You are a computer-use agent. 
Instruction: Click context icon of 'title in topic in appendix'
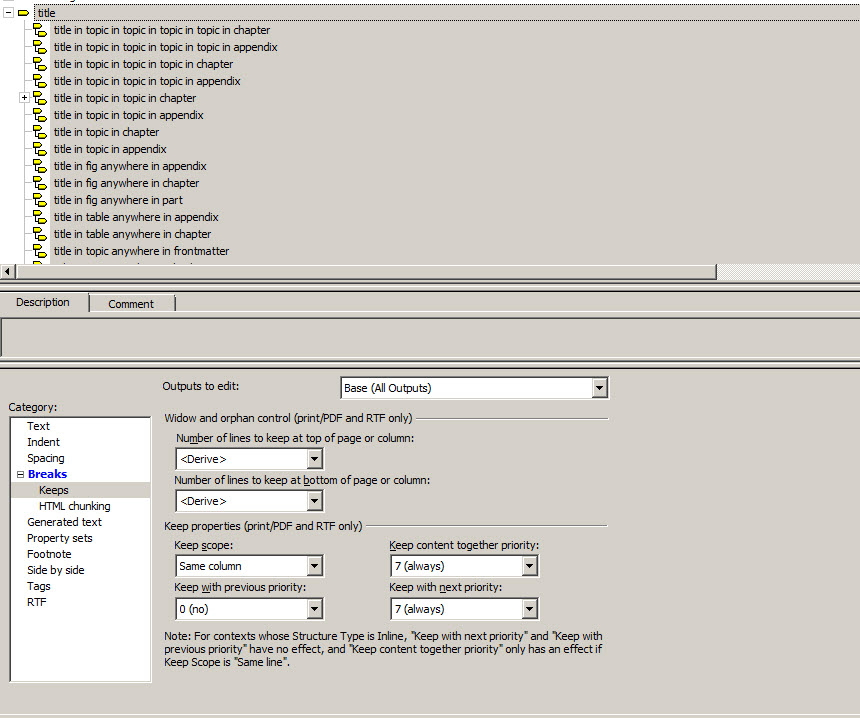40,149
